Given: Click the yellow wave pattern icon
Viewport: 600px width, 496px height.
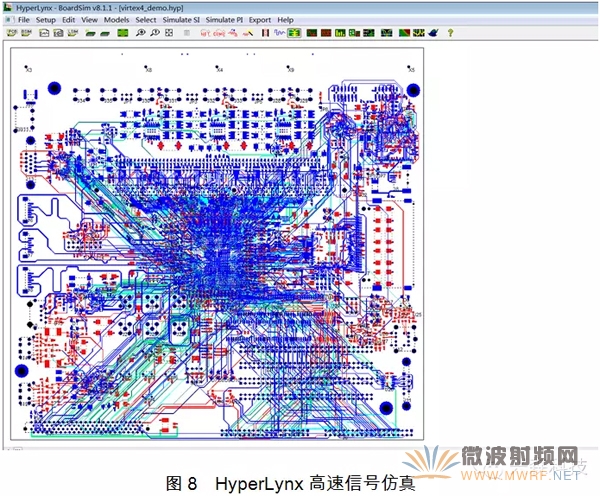Looking at the screenshot, I should (x=419, y=33).
